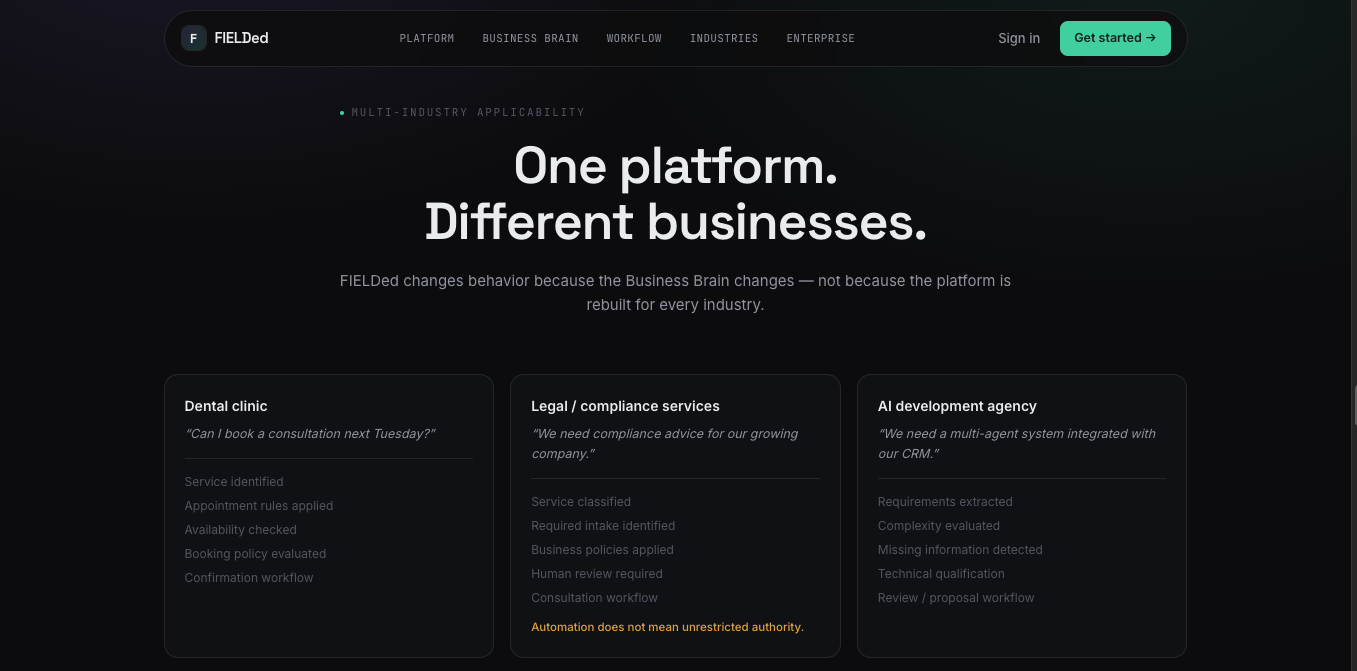Select the AI development agency card title

pos(957,406)
